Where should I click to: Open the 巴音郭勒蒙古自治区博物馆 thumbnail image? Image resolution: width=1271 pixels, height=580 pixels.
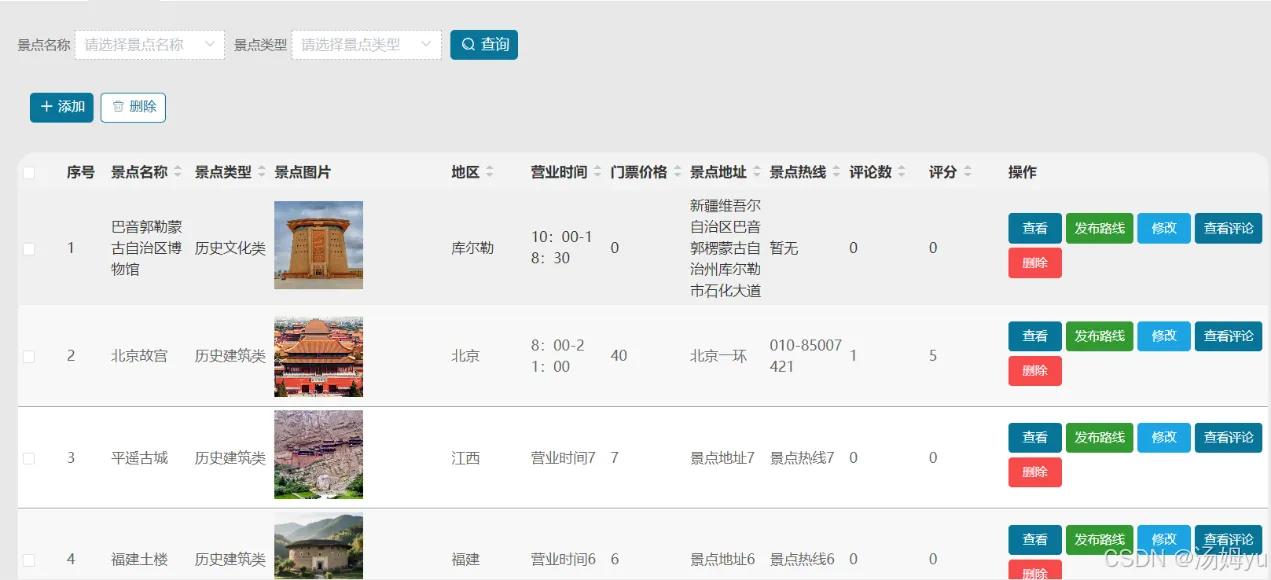(318, 245)
